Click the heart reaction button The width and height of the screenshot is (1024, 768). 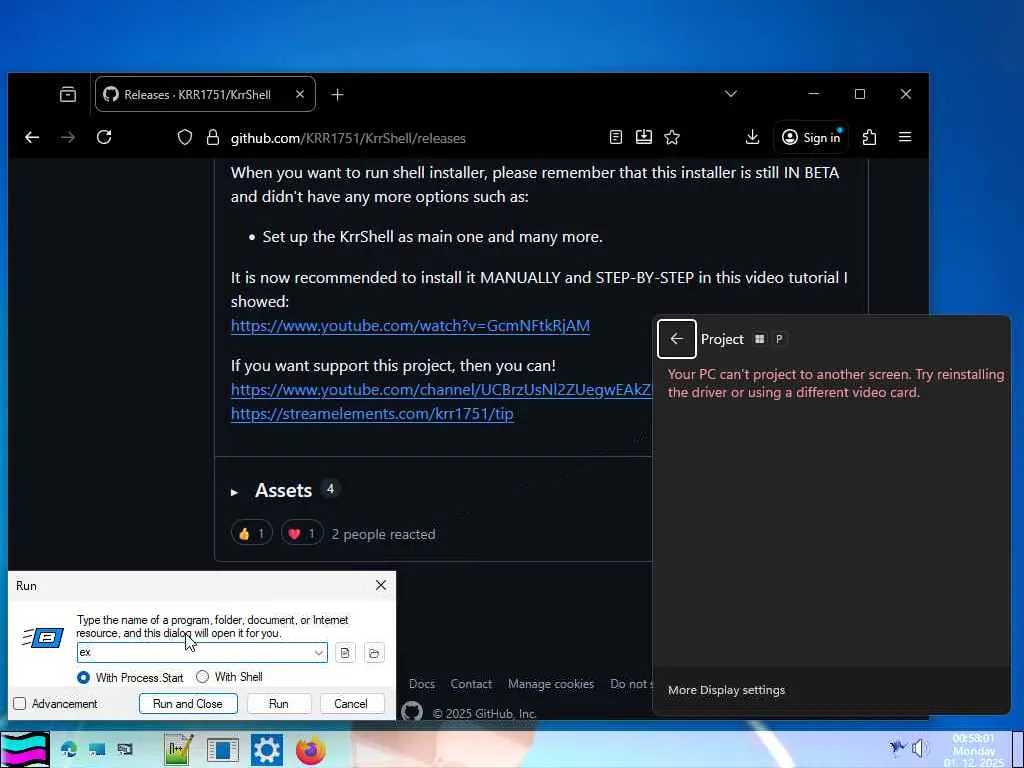coord(302,534)
